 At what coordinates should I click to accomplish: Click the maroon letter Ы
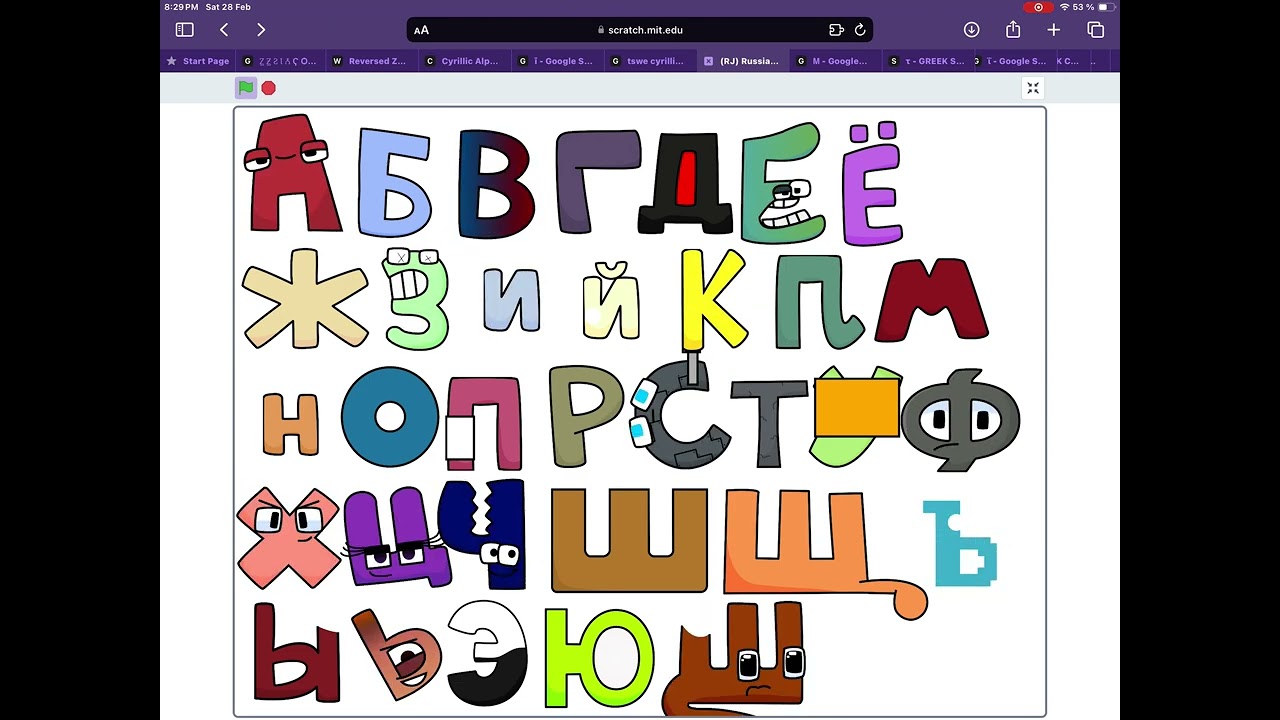coord(295,651)
